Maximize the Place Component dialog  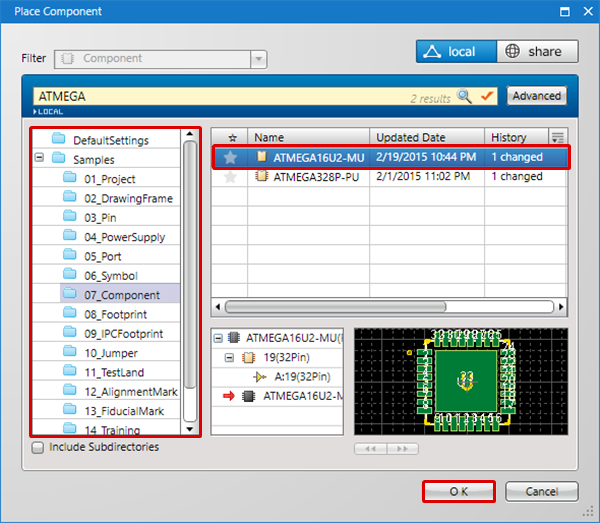coord(565,11)
